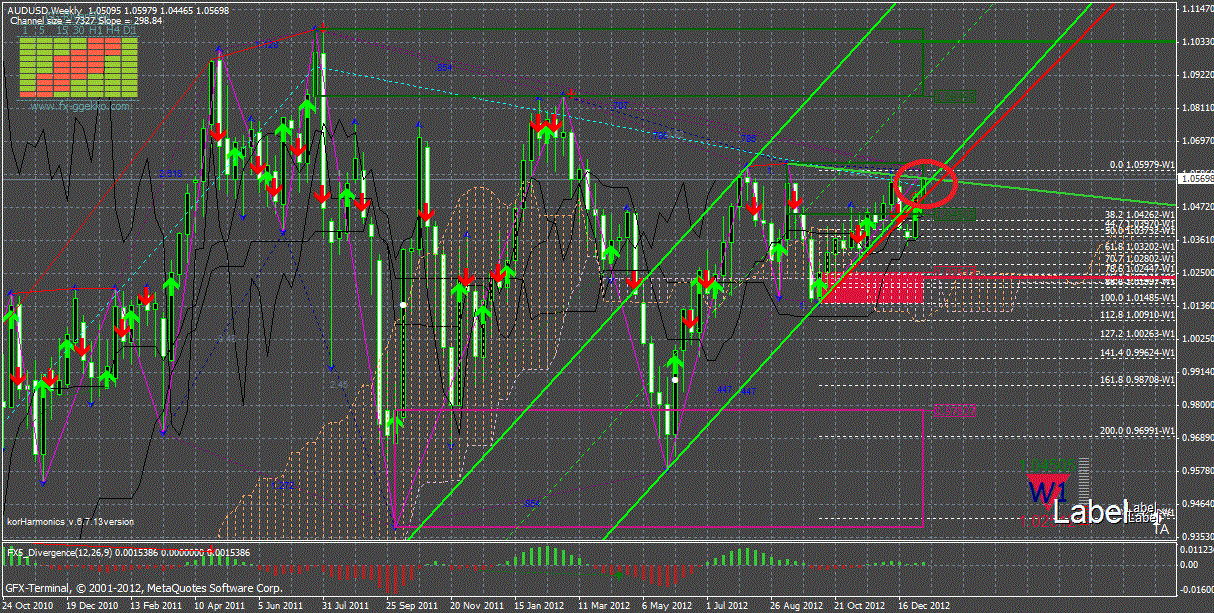The image size is (1214, 613).
Task: Select the H1 column in the timeframe grid
Action: [x=96, y=32]
